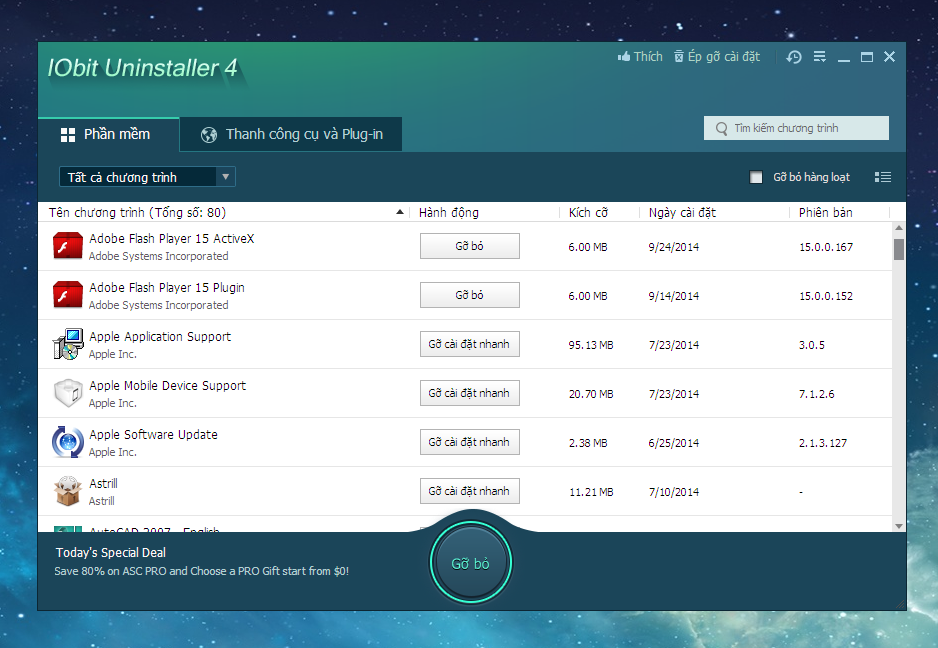938x648 pixels.
Task: Select Adobe Flash Player 15 Plugin name
Action: point(167,288)
